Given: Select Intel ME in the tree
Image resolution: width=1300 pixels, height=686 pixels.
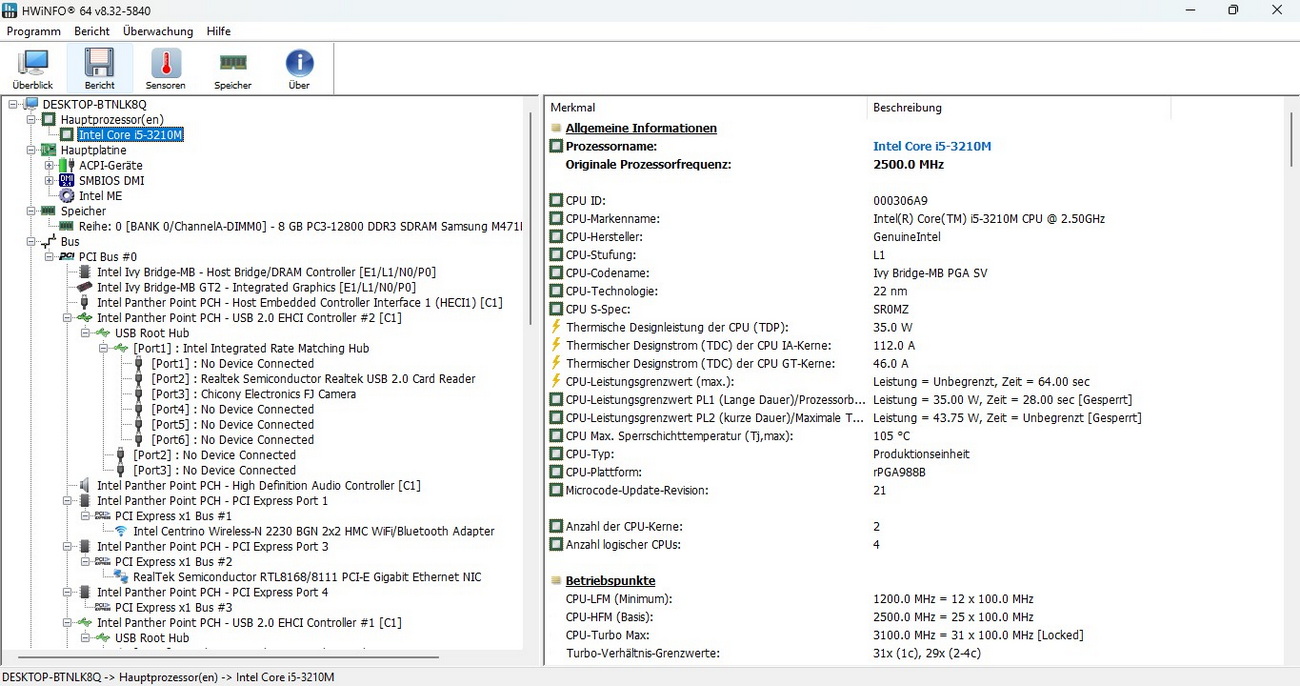Looking at the screenshot, I should click(x=100, y=196).
